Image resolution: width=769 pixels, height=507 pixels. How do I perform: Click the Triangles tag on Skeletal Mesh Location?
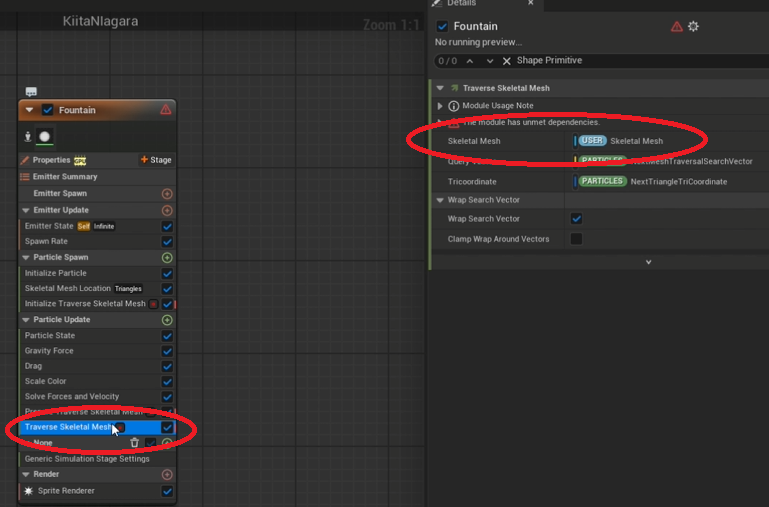(128, 289)
